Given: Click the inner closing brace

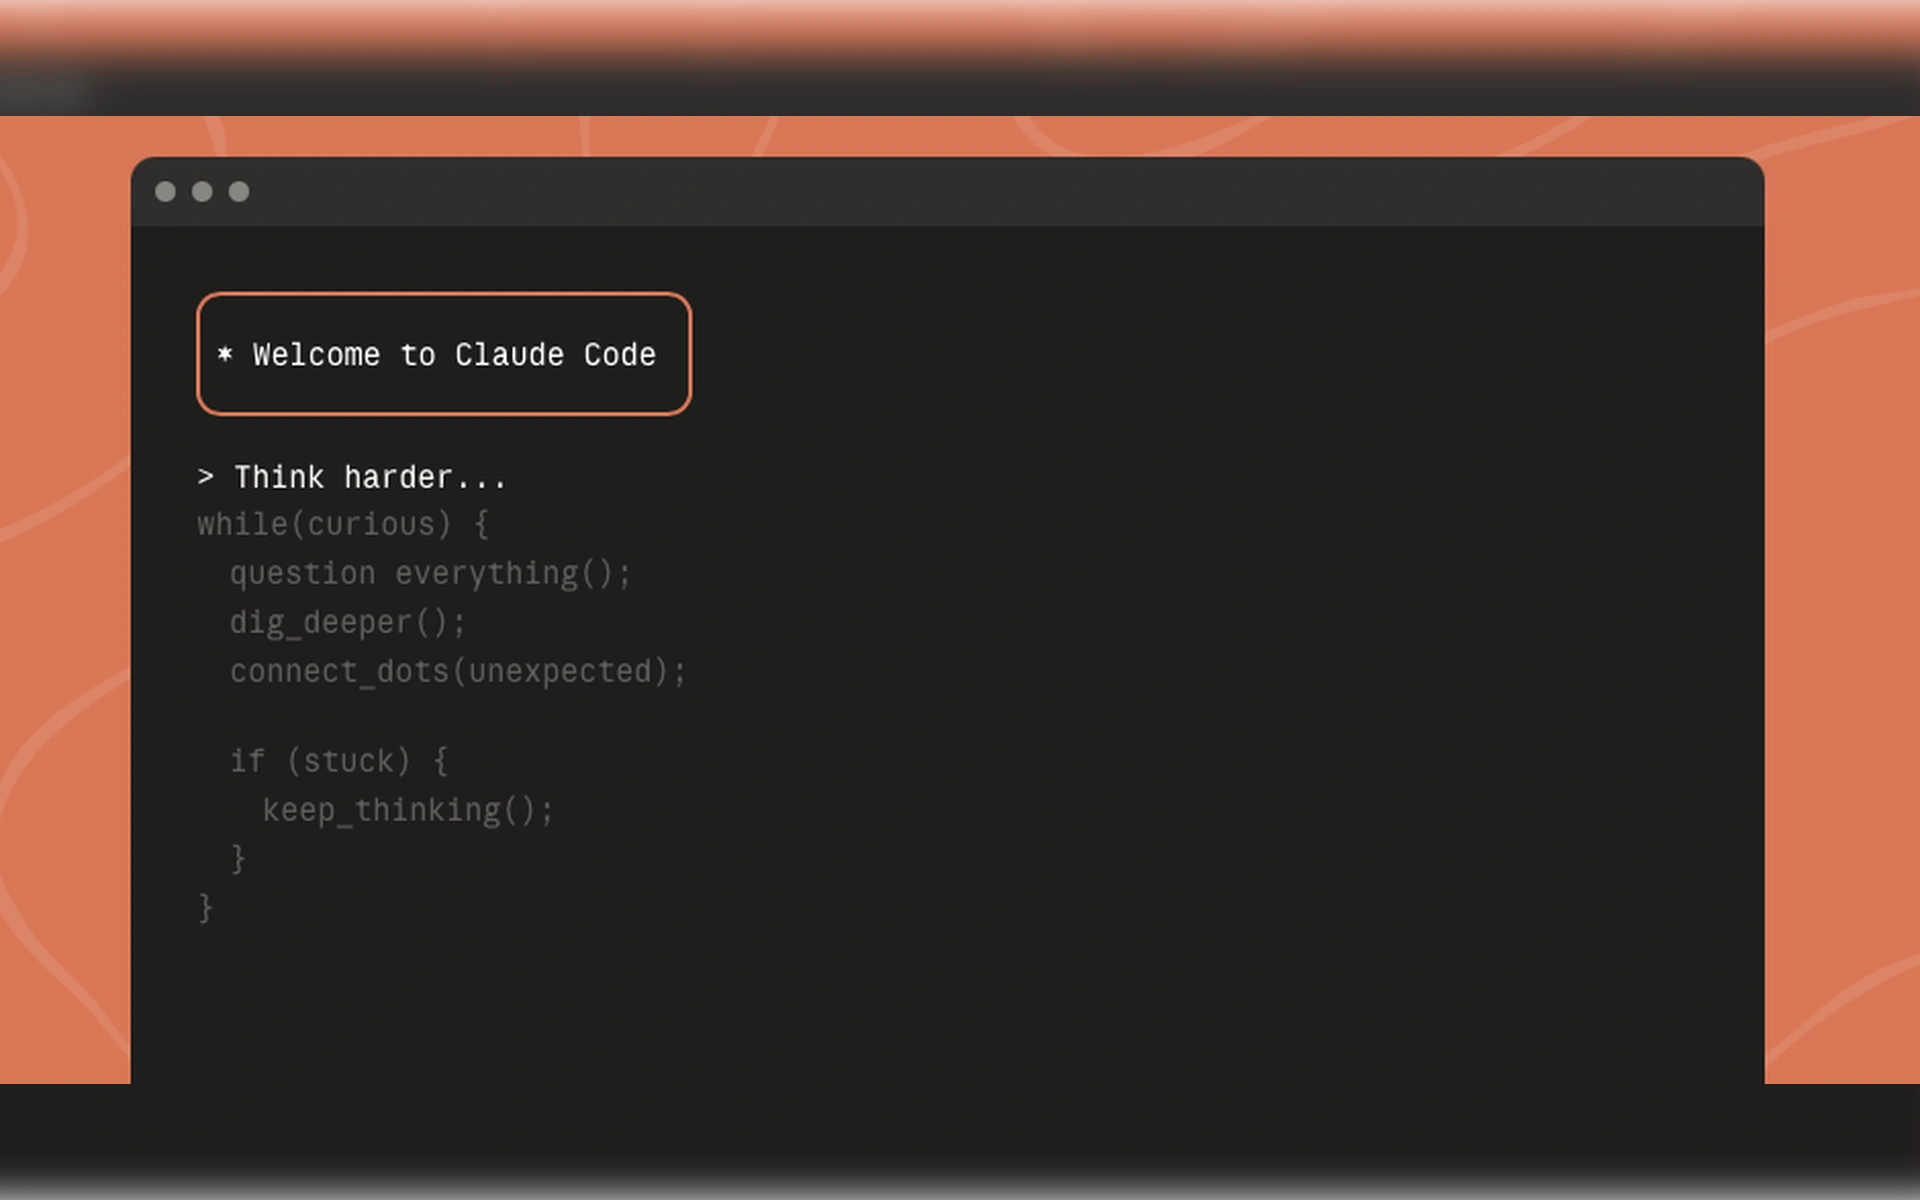Looking at the screenshot, I should coord(238,858).
